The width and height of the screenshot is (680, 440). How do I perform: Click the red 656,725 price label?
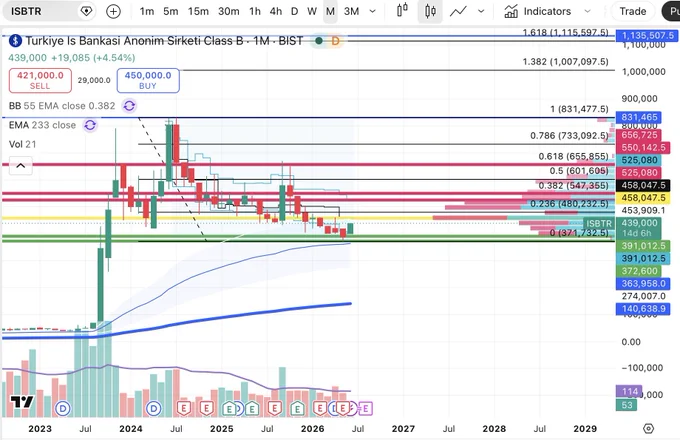[x=639, y=135]
